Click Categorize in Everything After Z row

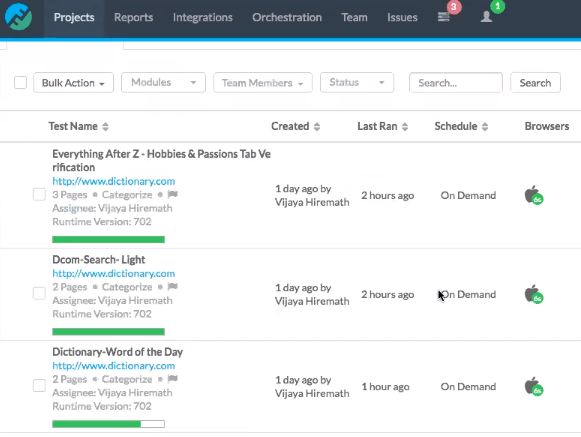[x=127, y=195]
